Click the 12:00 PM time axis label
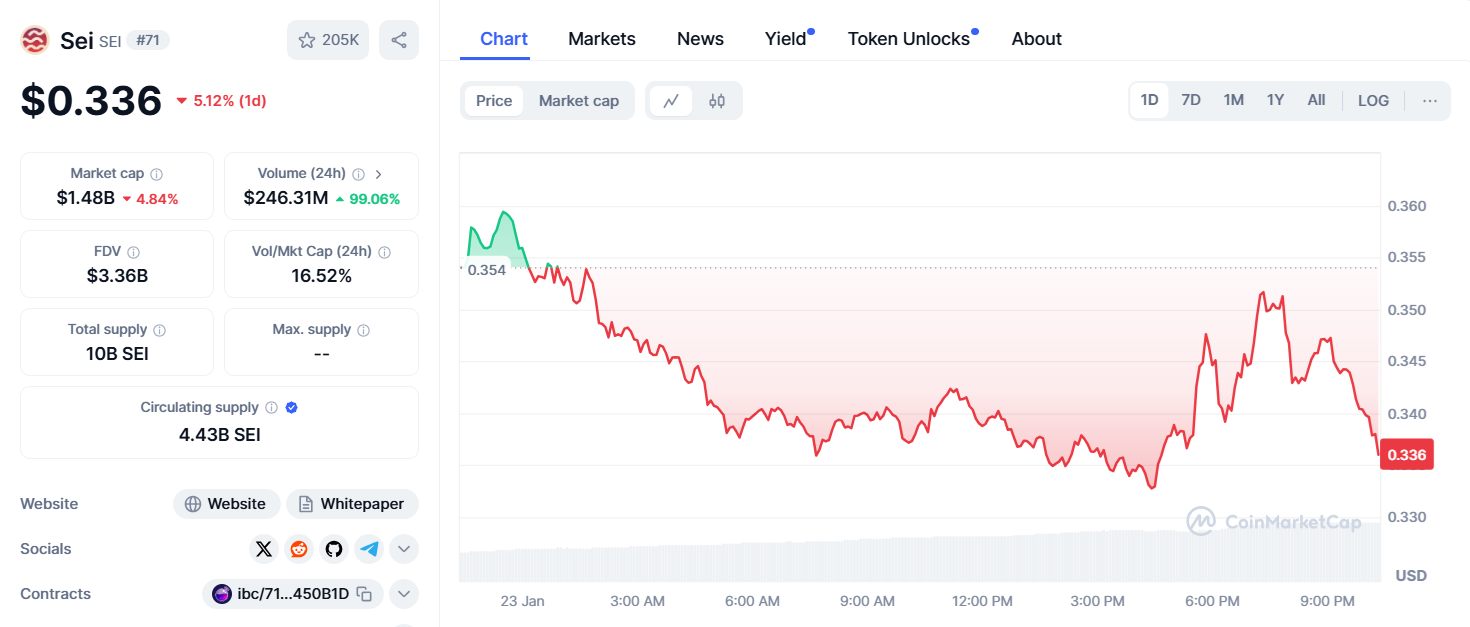Image resolution: width=1470 pixels, height=627 pixels. click(982, 601)
